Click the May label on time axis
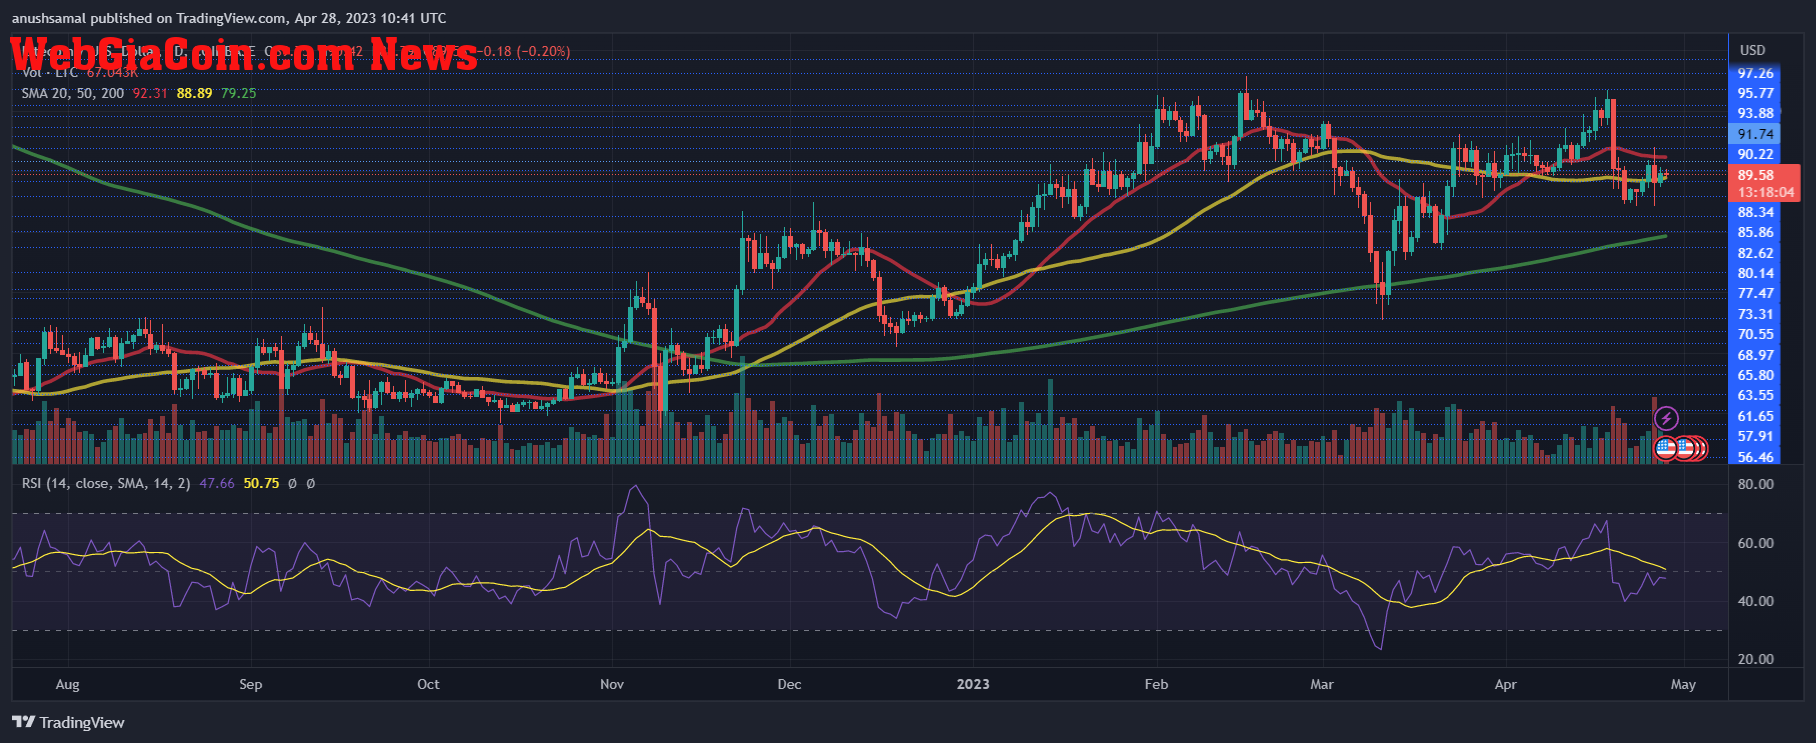Image resolution: width=1816 pixels, height=743 pixels. coord(1683,684)
